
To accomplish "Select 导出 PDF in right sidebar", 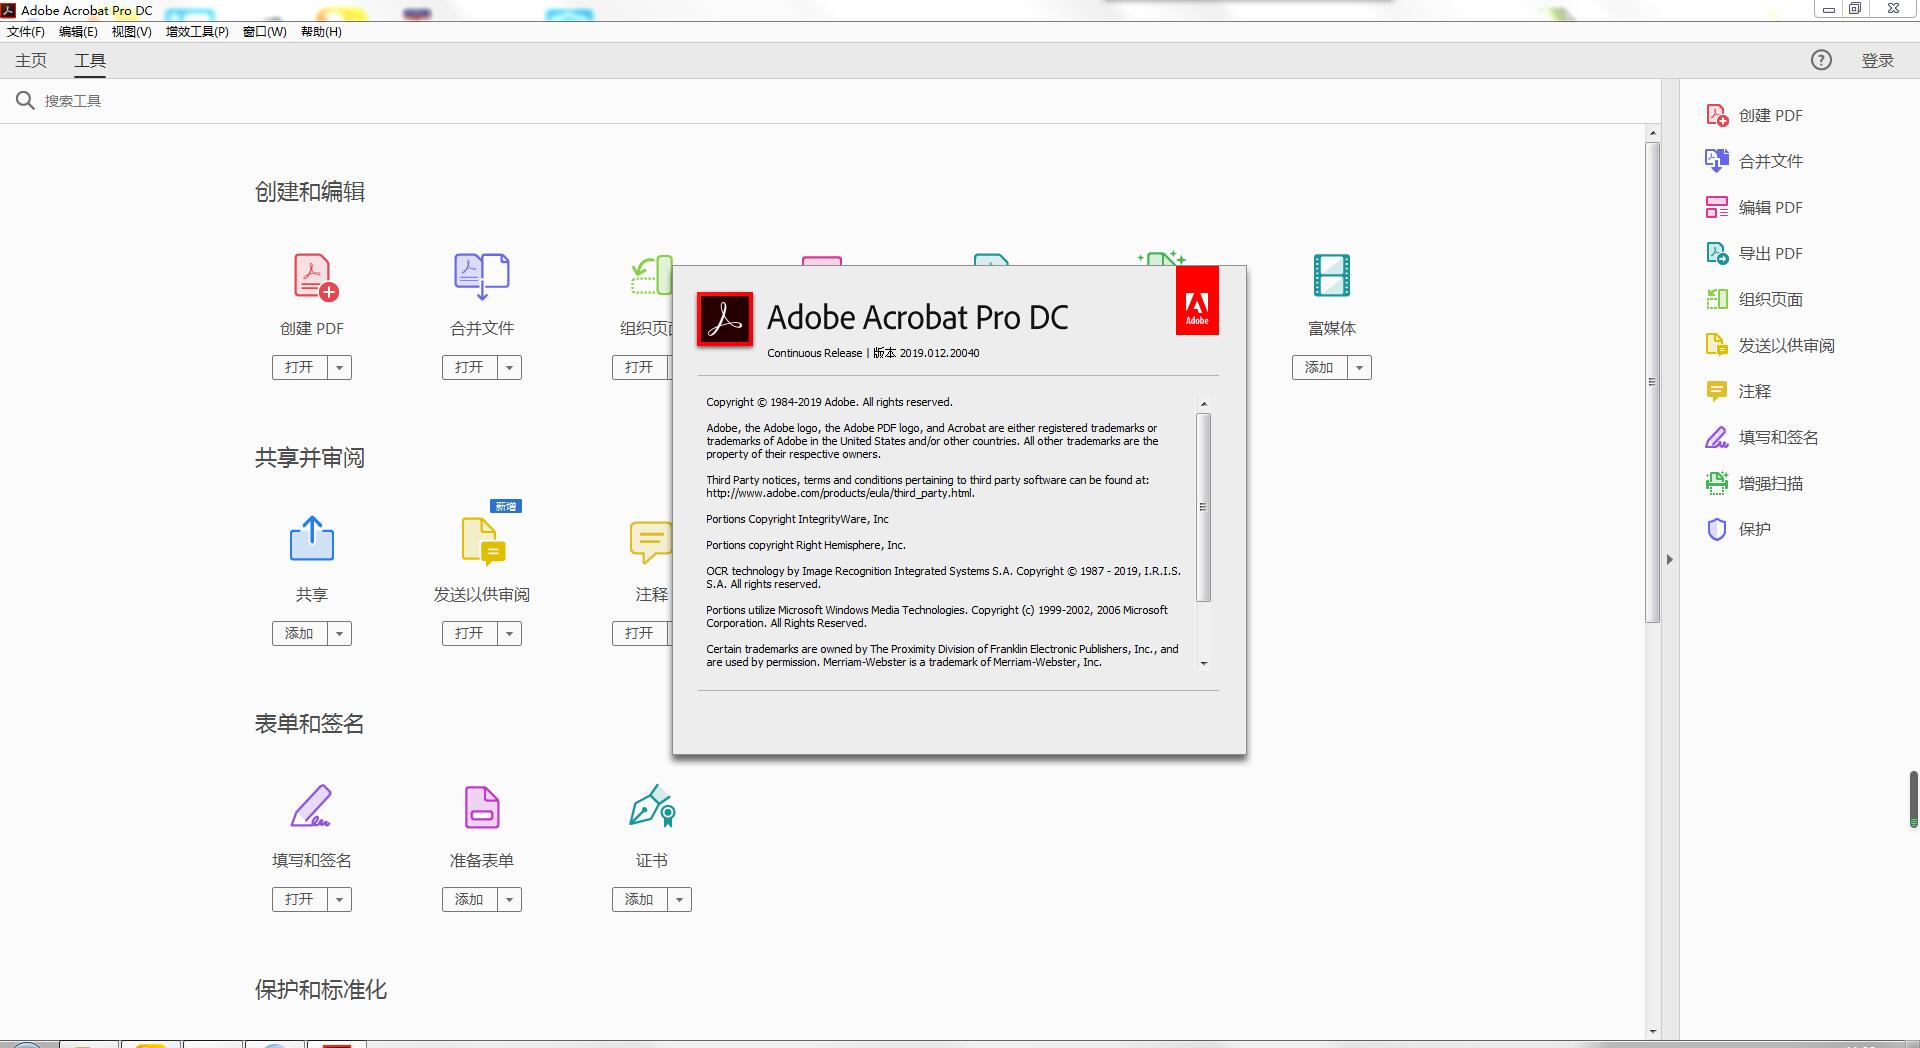I will [1754, 253].
